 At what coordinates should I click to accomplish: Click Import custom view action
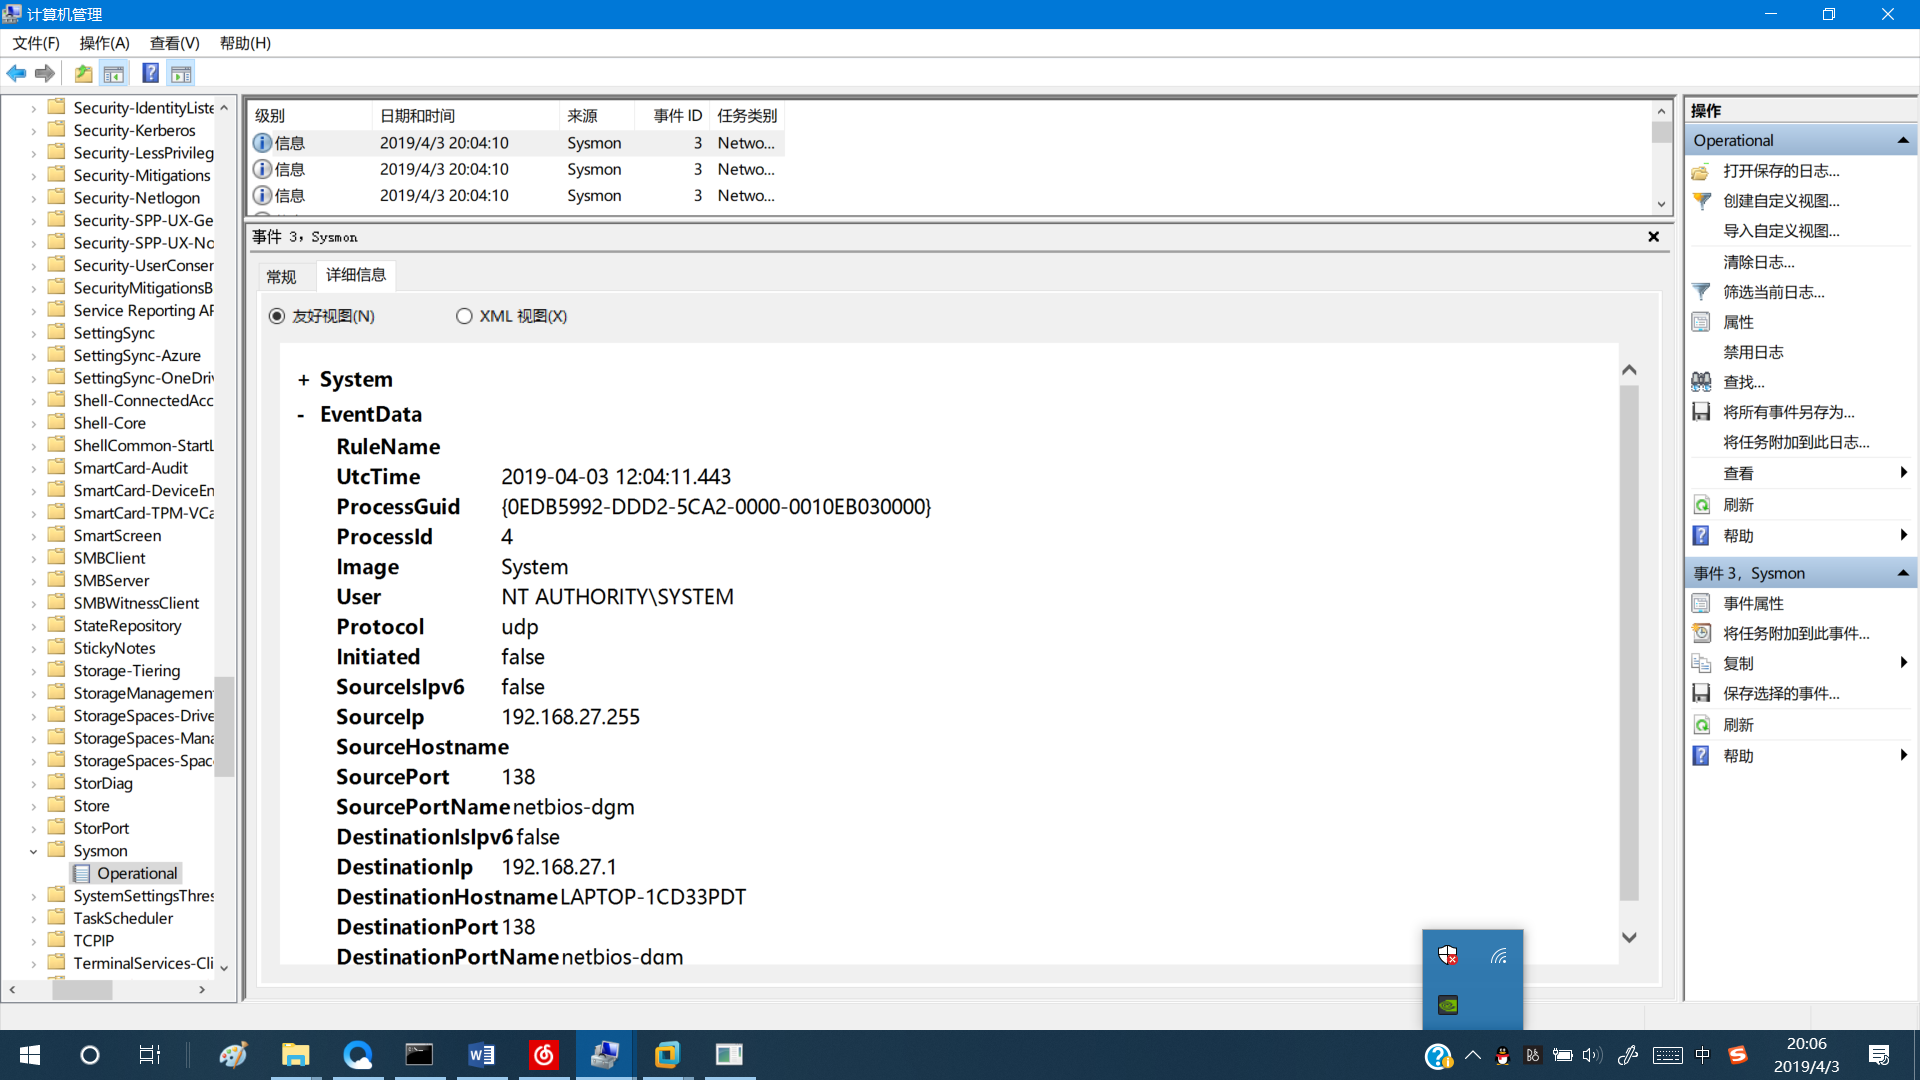[x=1781, y=231]
